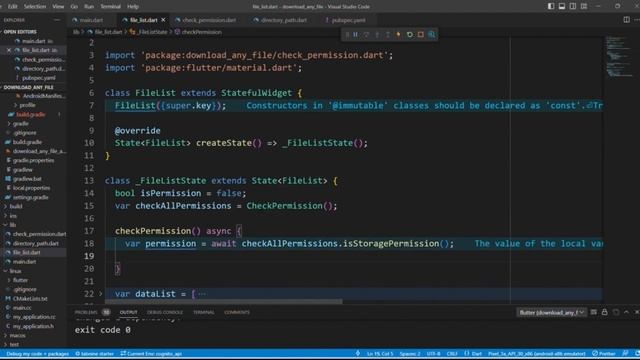
Task: Click the CRLF line ending status
Action: 452,353
